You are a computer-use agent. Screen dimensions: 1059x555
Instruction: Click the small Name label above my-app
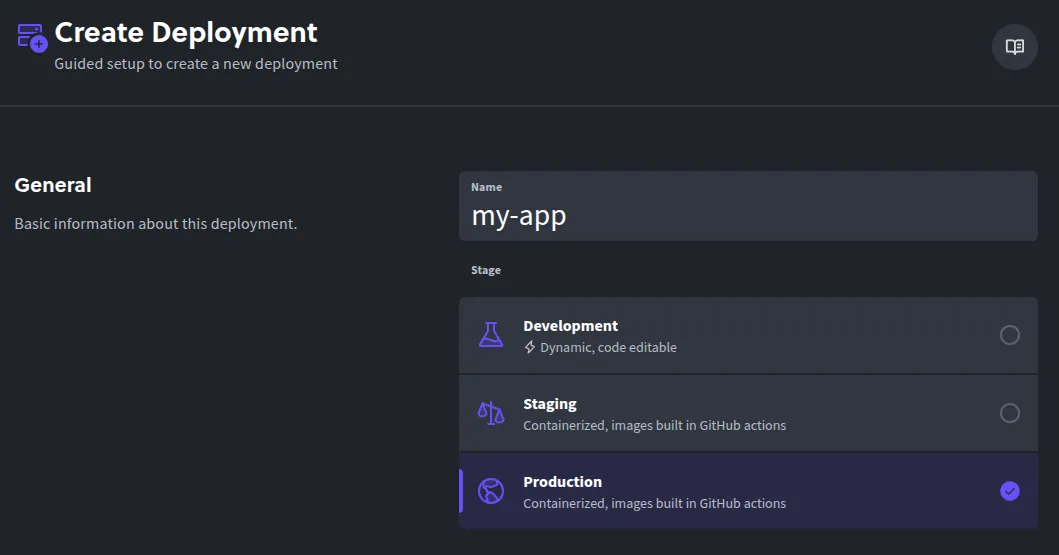[486, 187]
